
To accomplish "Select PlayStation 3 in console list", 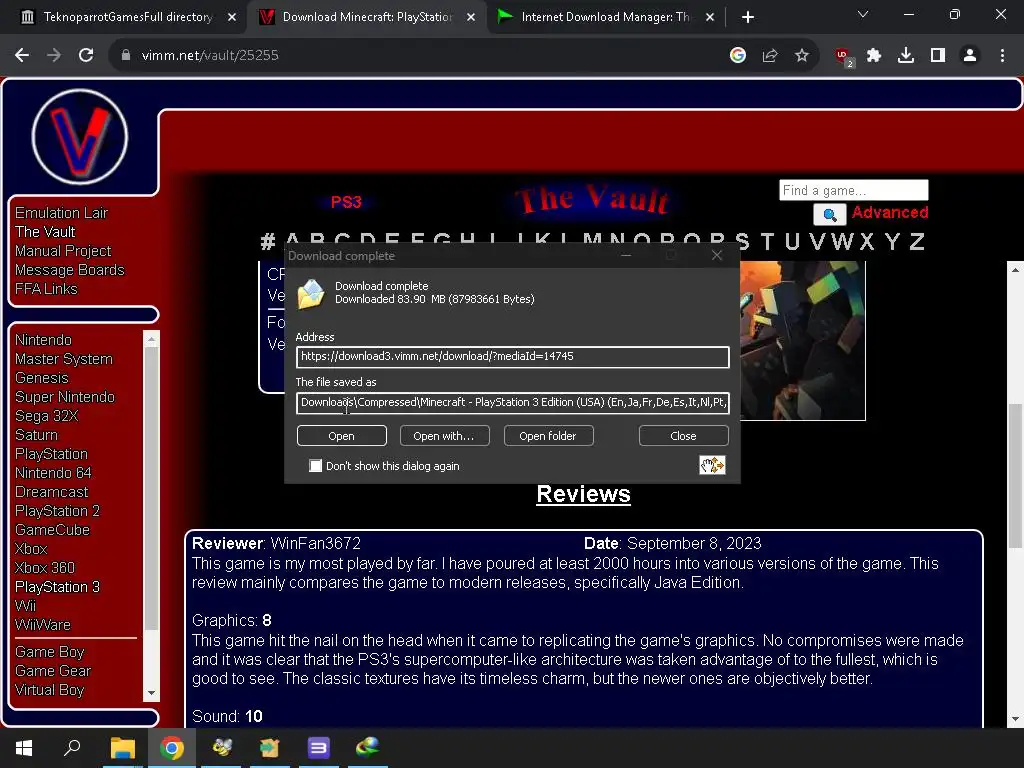I will tap(57, 586).
